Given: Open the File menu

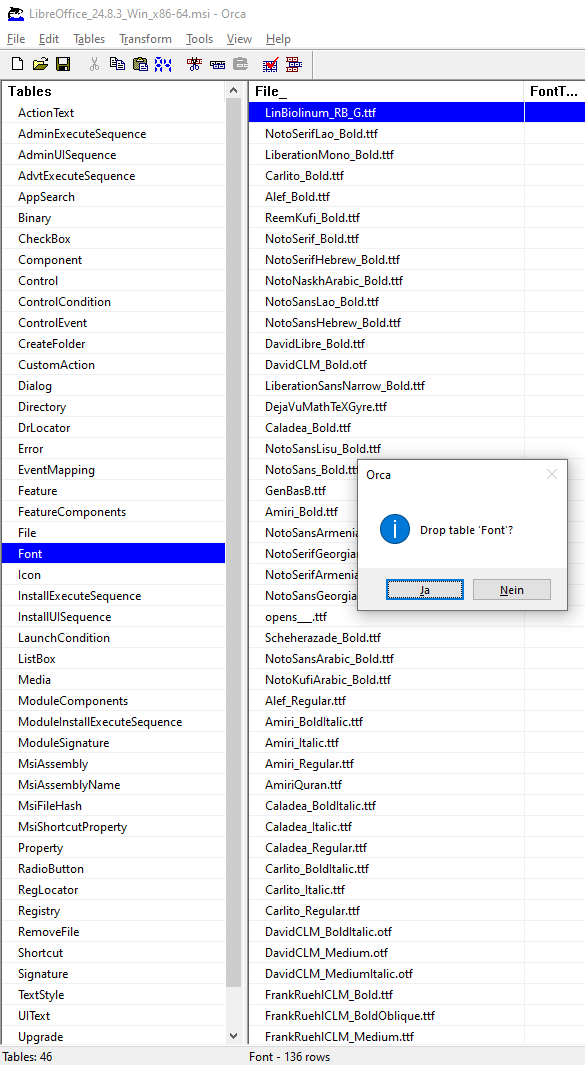Looking at the screenshot, I should (x=16, y=39).
